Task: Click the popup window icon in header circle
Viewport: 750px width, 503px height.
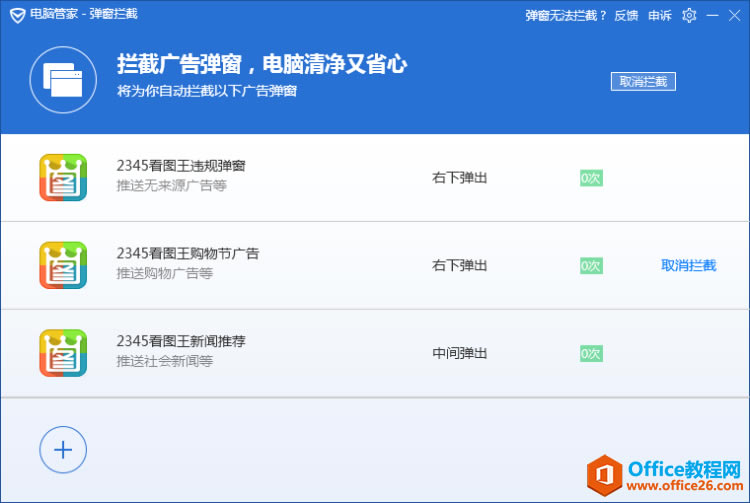Action: [x=63, y=80]
